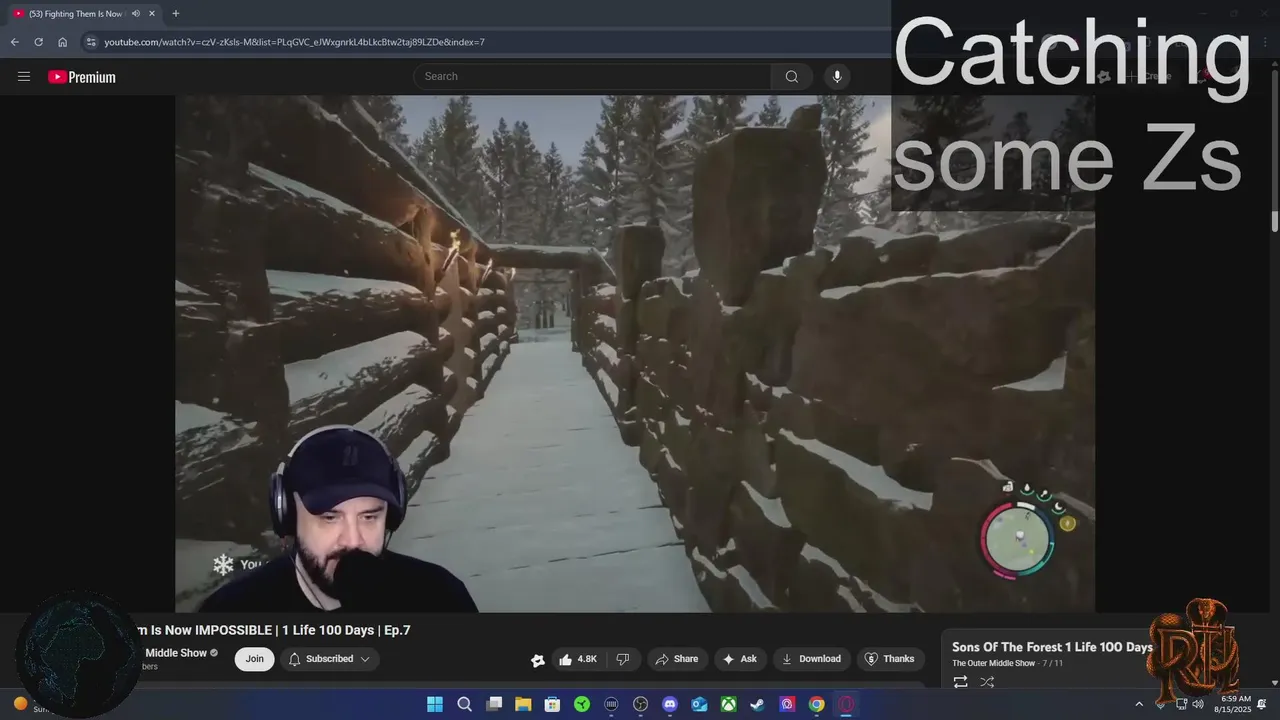This screenshot has width=1280, height=720.
Task: Click the video title text
Action: (x=272, y=630)
